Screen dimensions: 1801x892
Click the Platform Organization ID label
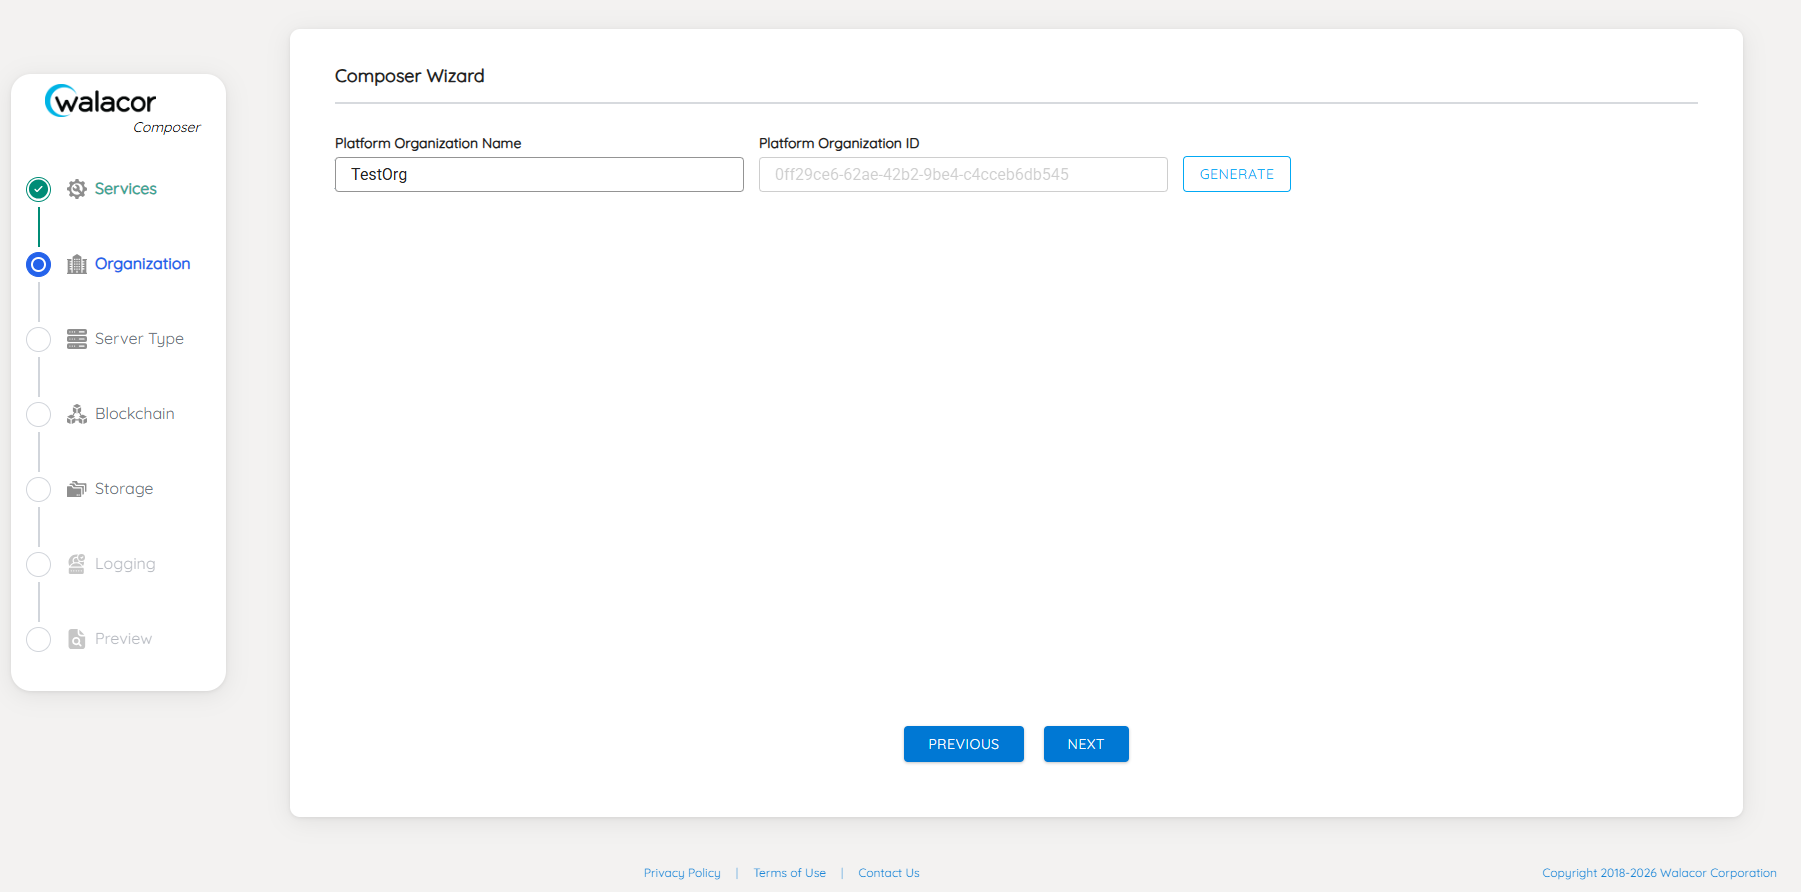point(839,143)
